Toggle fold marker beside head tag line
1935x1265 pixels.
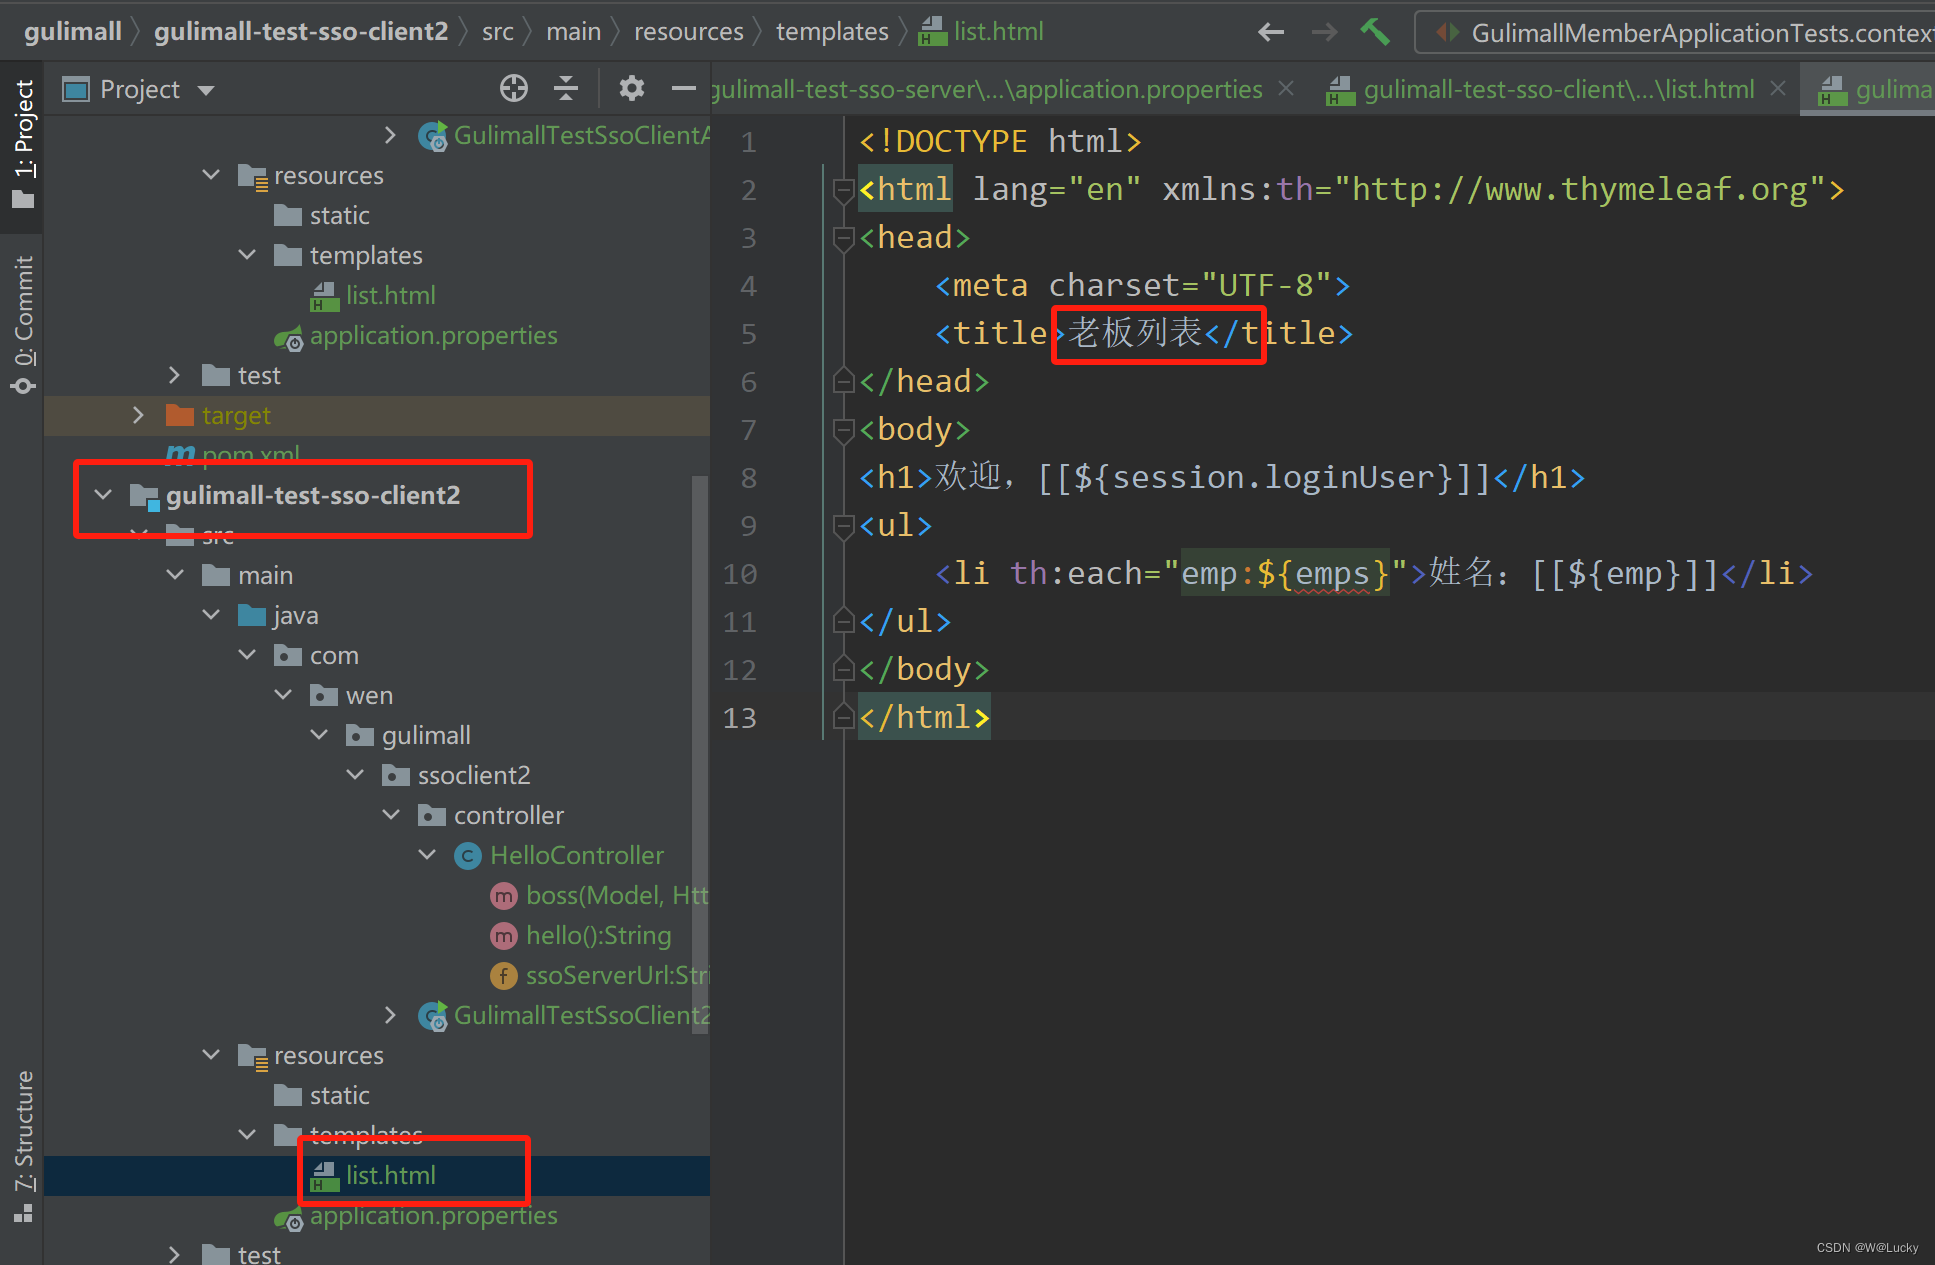tap(843, 238)
